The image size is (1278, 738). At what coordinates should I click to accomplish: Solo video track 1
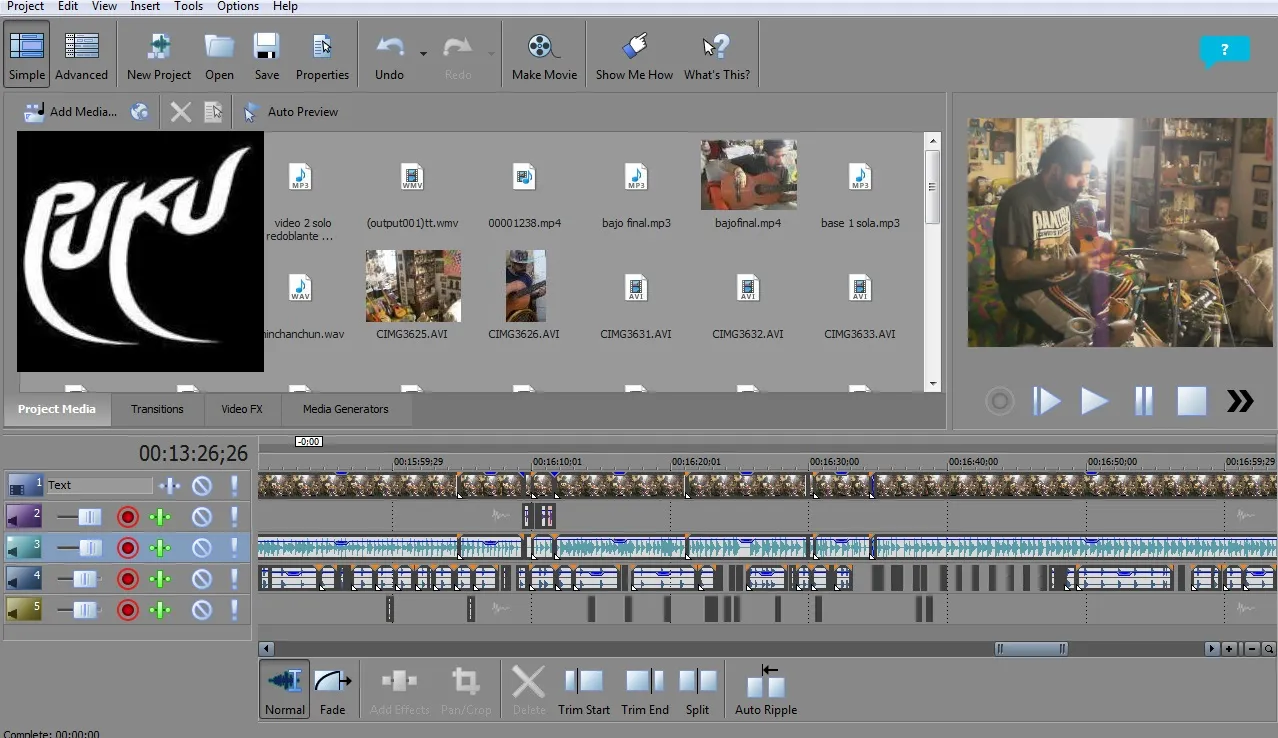234,486
